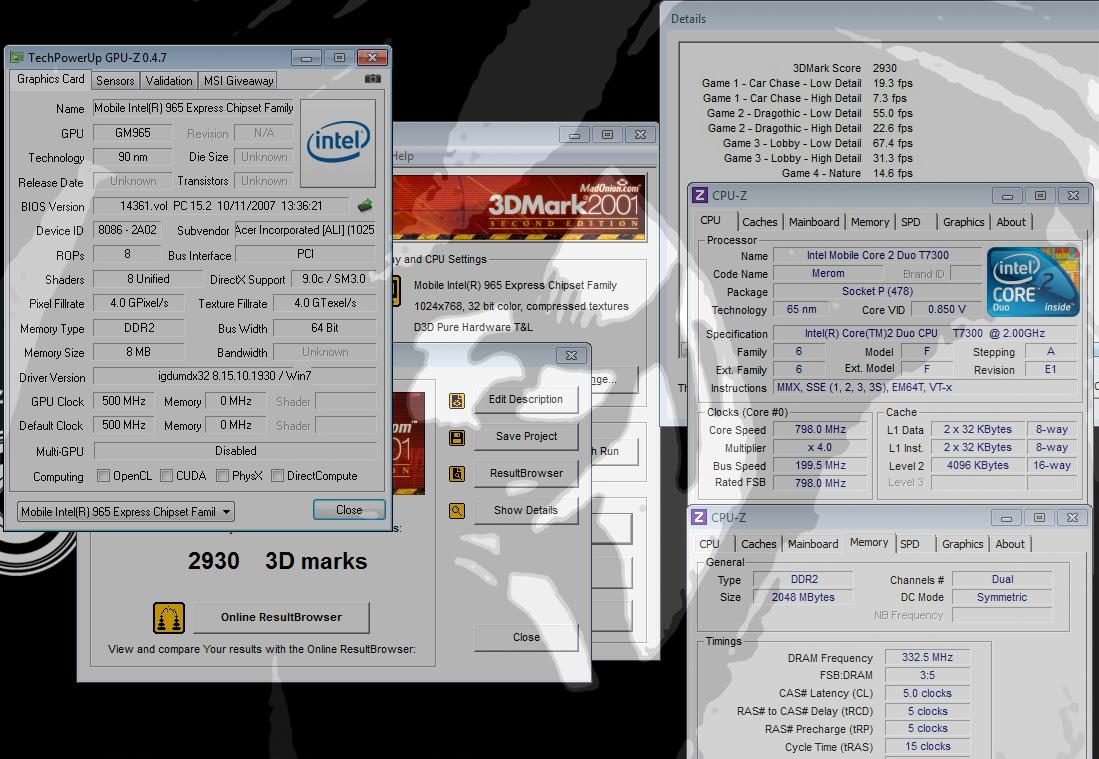Screen dimensions: 1099x759
Task: Open Caches tab in upper CPU-Z window
Action: [x=760, y=222]
